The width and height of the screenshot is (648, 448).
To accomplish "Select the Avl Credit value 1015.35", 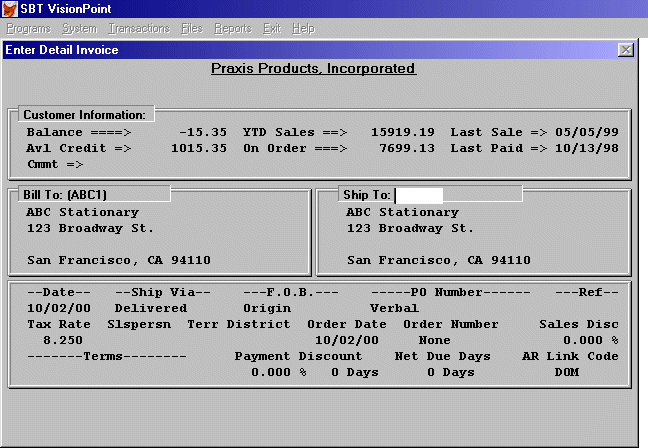I will 199,148.
